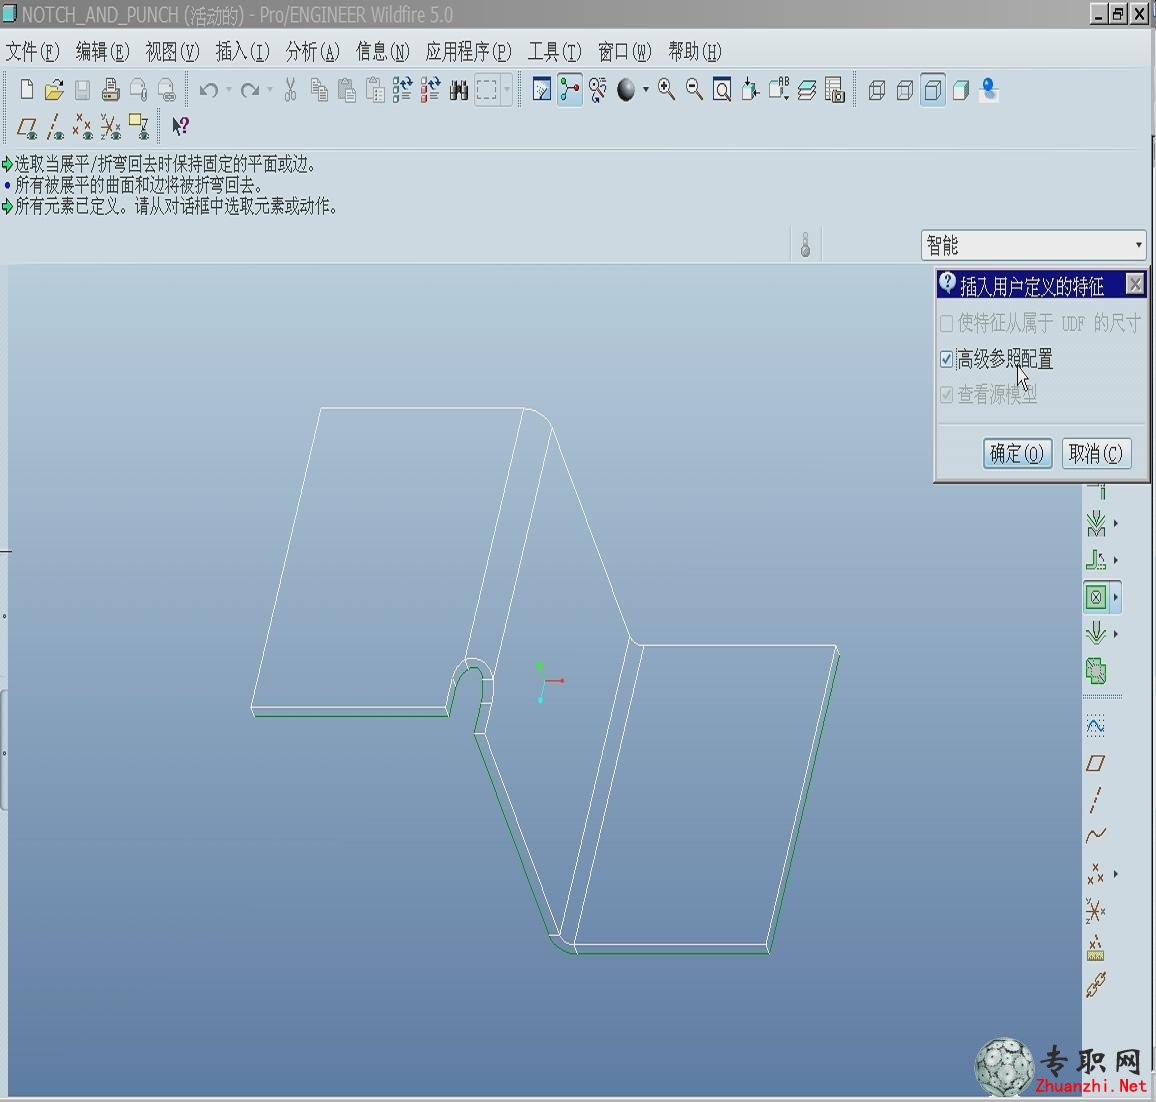The image size is (1156, 1102).
Task: Select Shading display style cube
Action: [x=961, y=90]
